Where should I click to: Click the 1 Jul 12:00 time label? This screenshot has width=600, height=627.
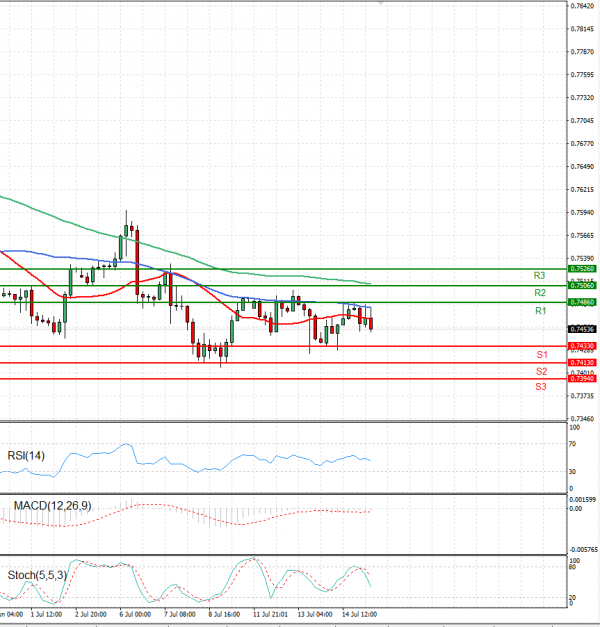[x=46, y=614]
